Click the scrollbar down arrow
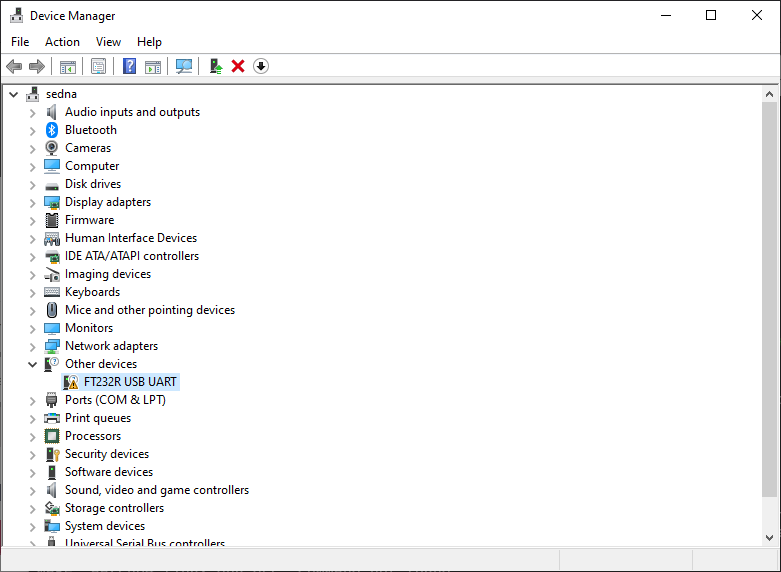The image size is (781, 572). [770, 538]
